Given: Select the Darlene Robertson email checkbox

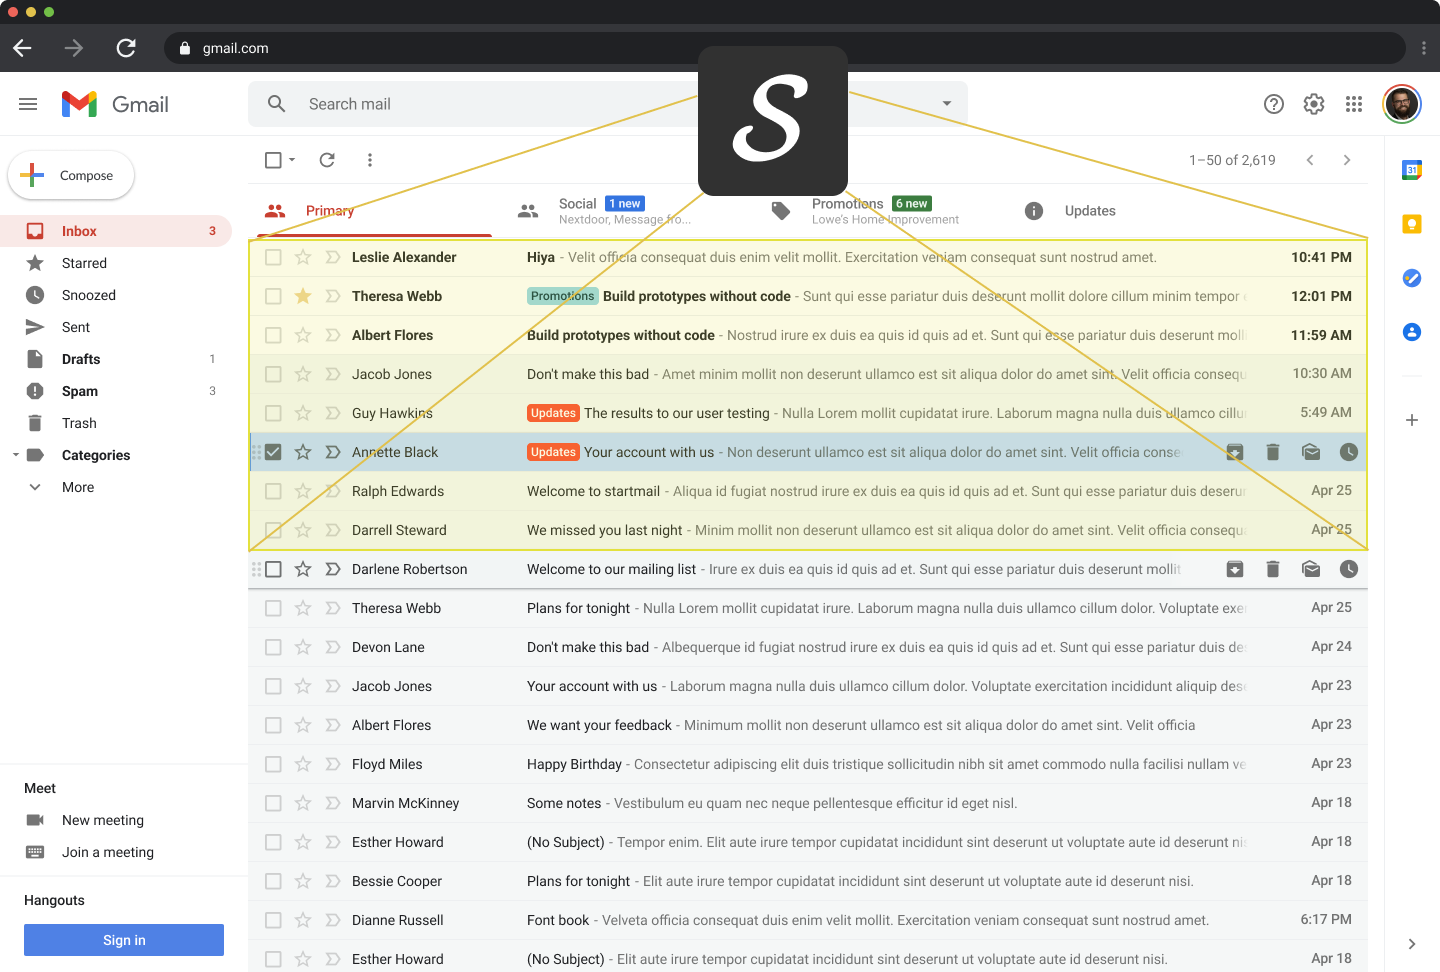Looking at the screenshot, I should (273, 569).
